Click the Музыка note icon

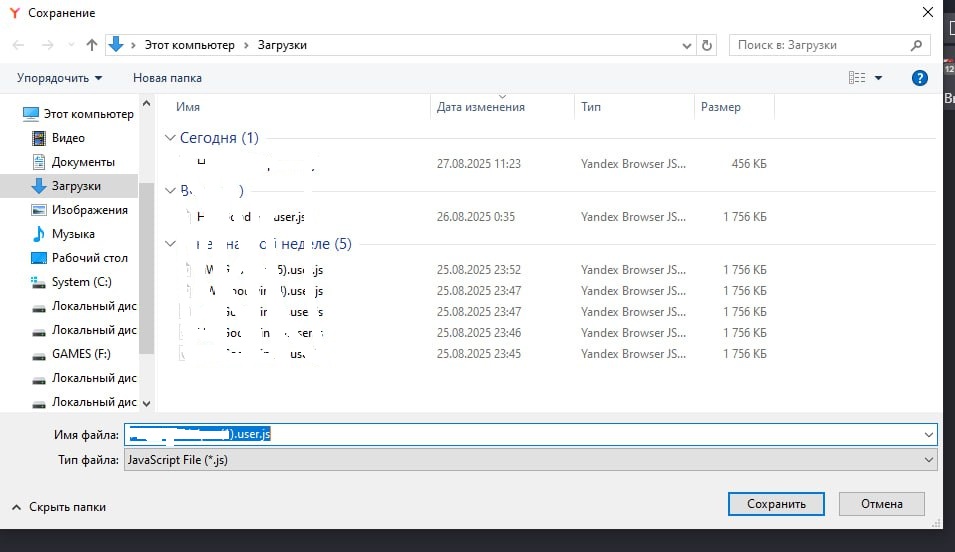click(38, 234)
